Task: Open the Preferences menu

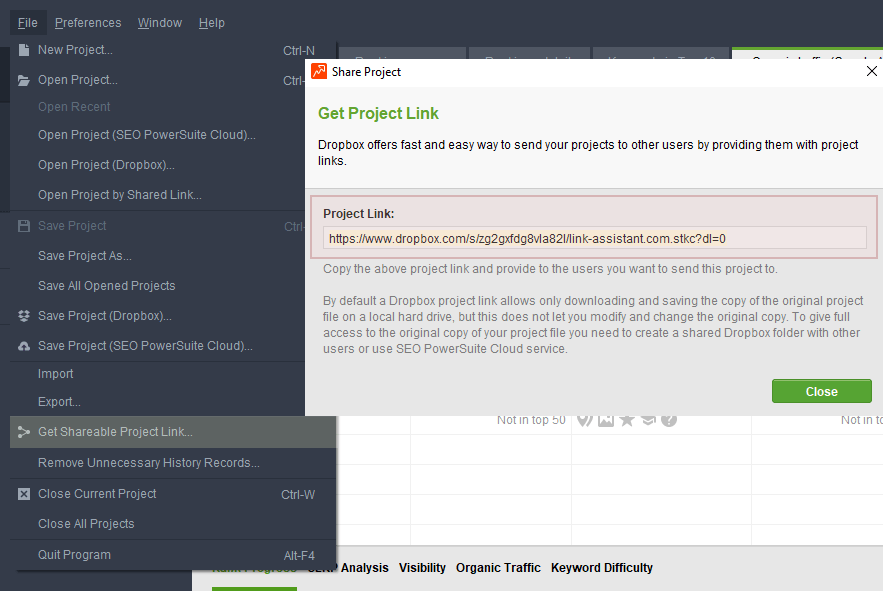Action: [x=88, y=23]
